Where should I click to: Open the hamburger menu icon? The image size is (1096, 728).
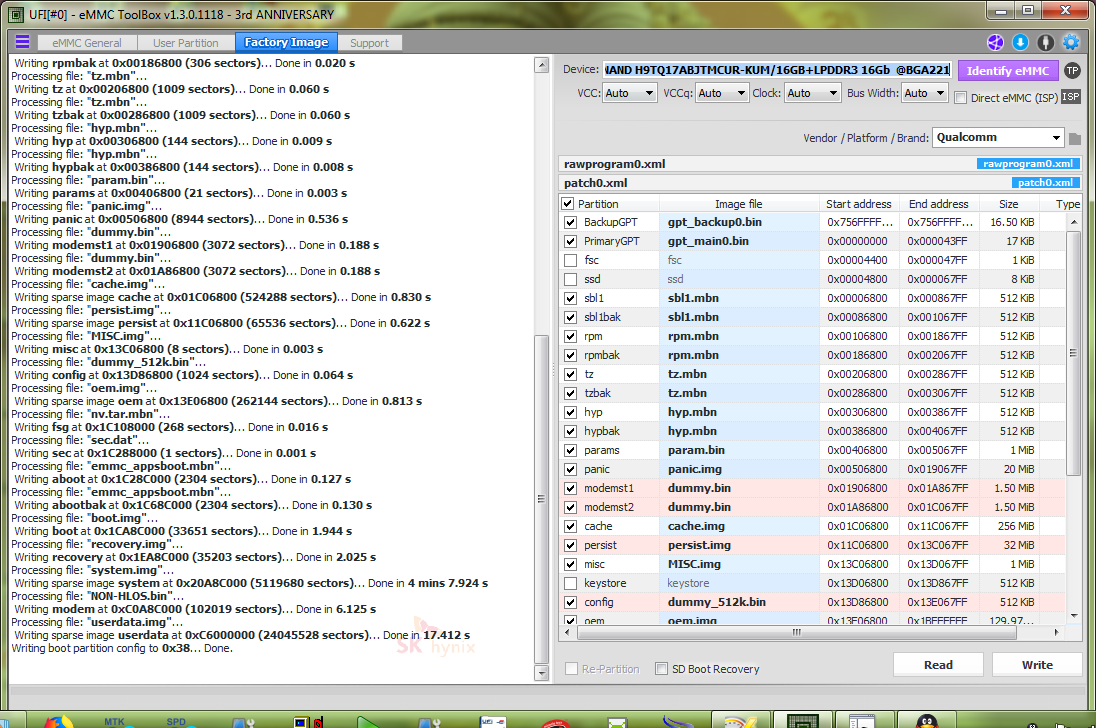(x=22, y=42)
